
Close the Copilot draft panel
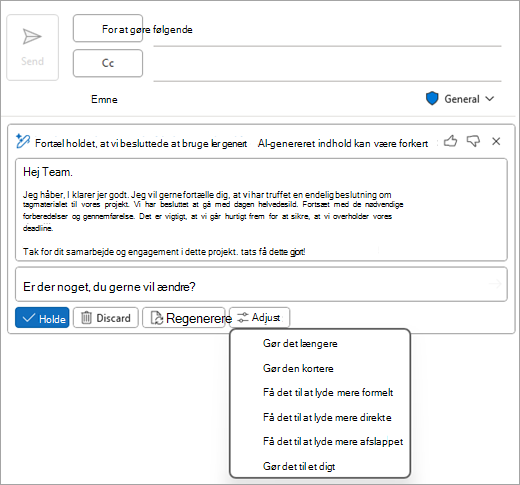tap(496, 141)
